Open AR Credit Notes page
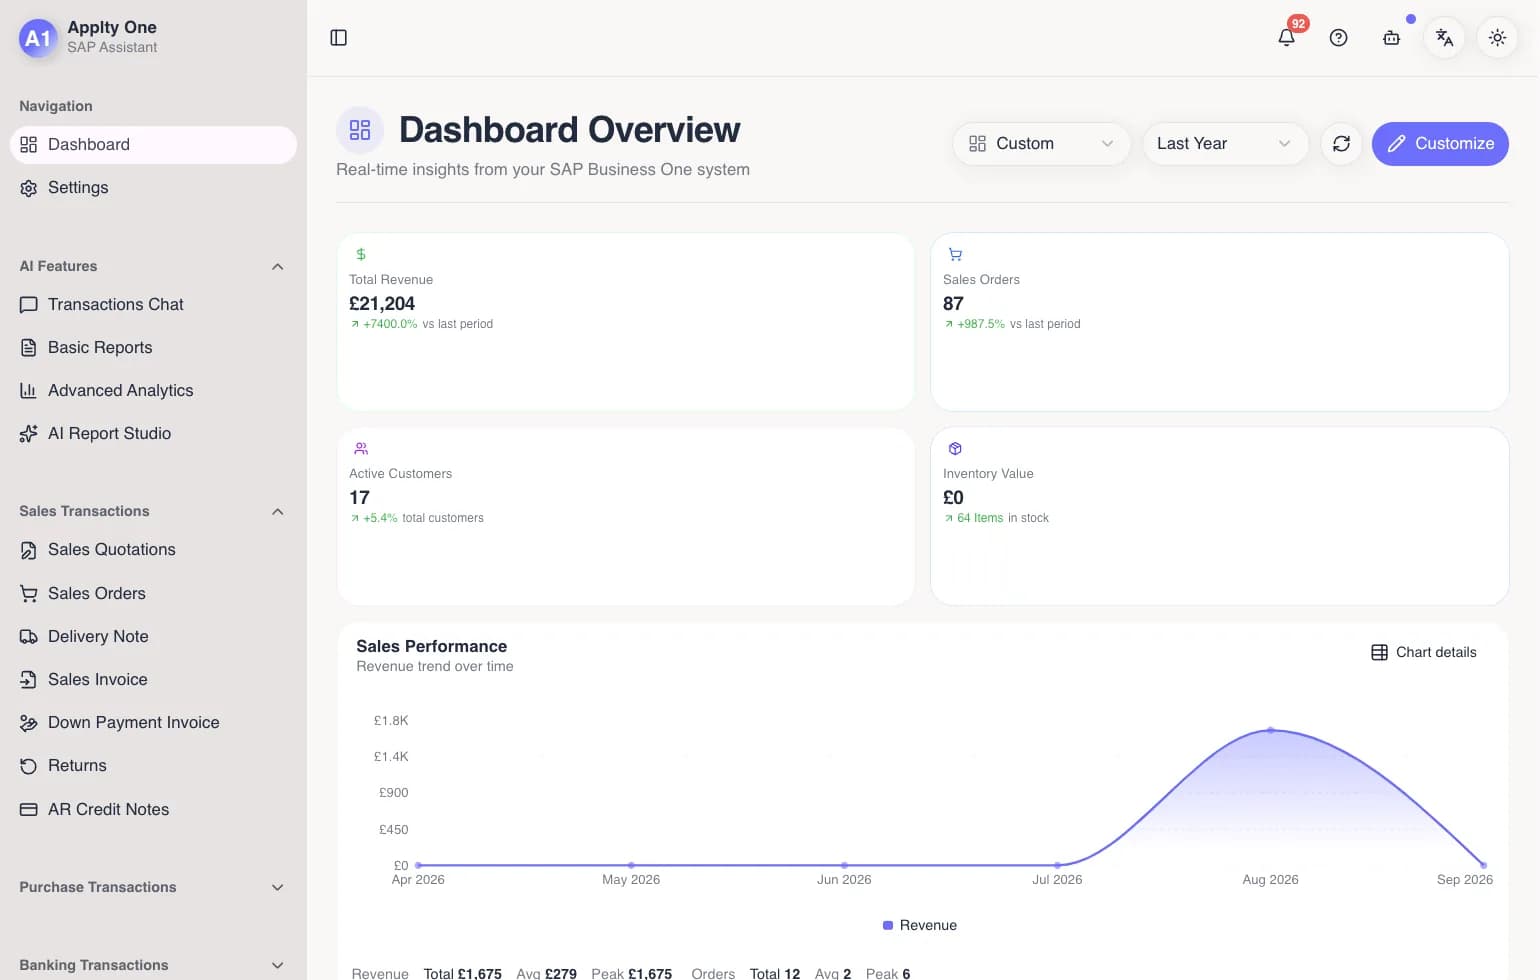 [153, 810]
